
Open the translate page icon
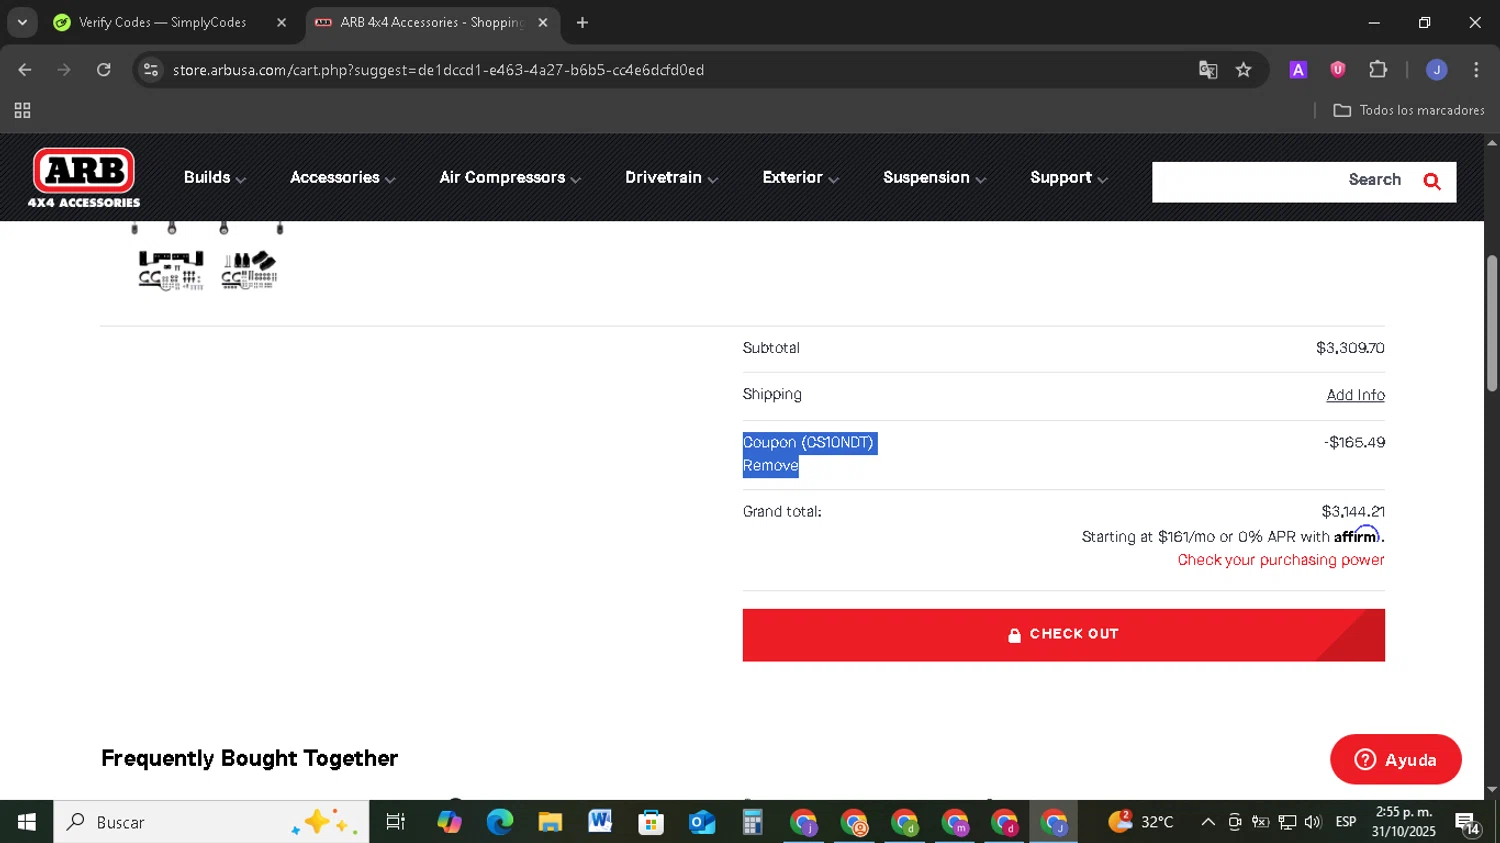pos(1208,70)
